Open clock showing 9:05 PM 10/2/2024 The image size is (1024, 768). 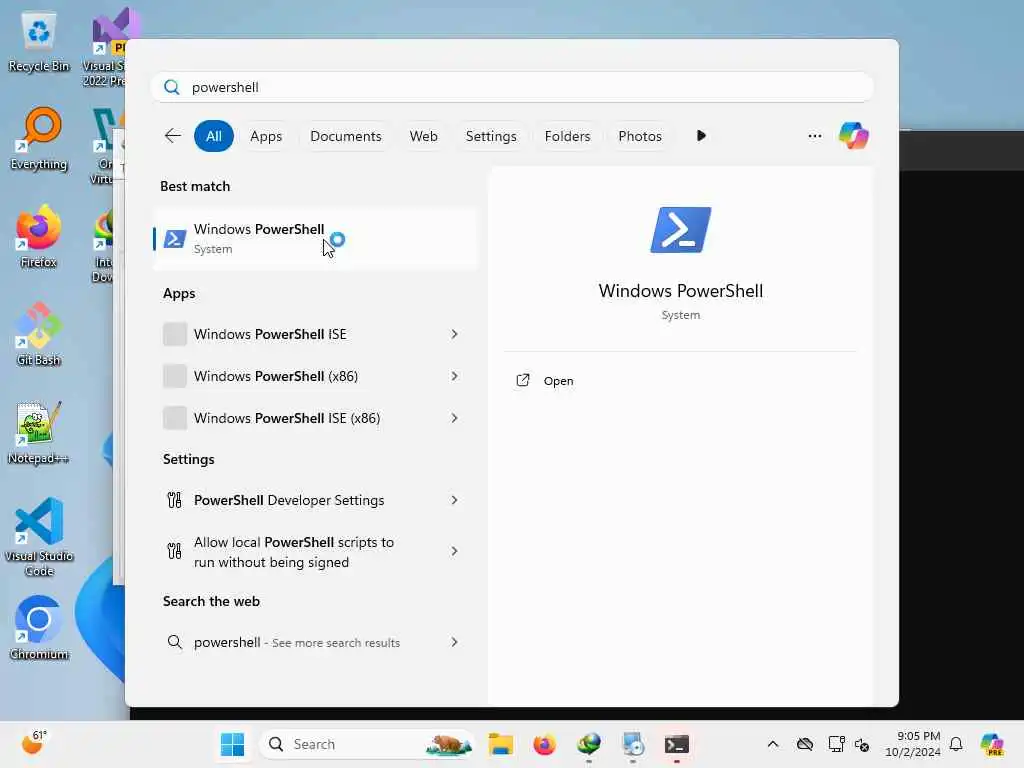pyautogui.click(x=913, y=744)
